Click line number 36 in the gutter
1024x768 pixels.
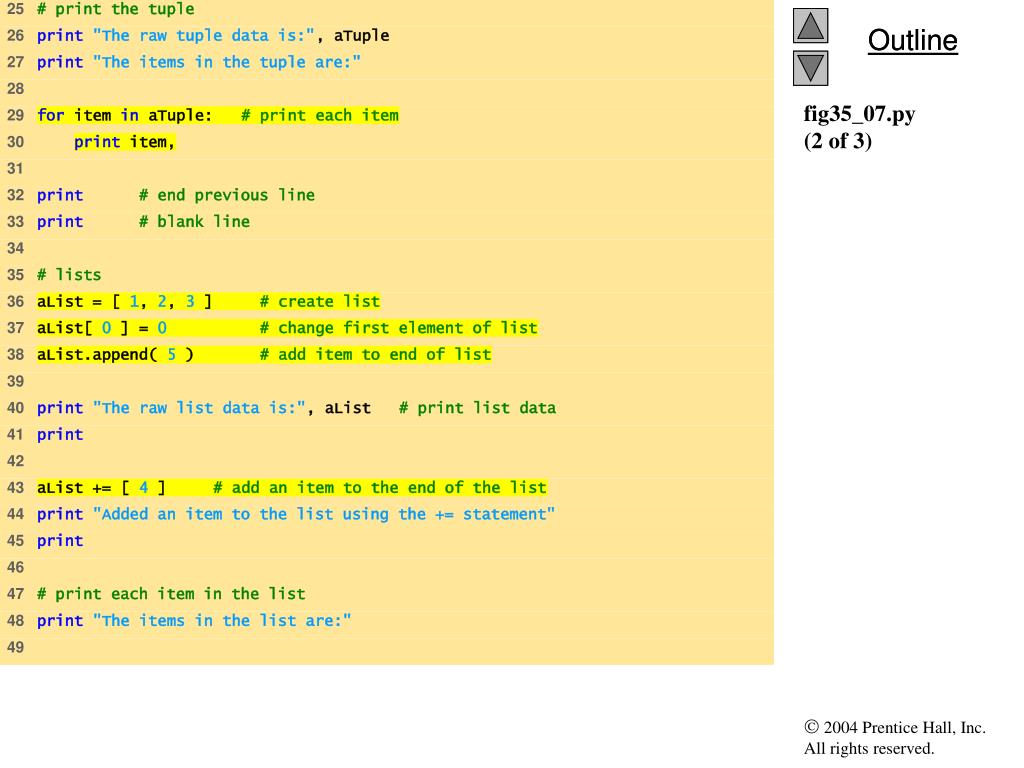click(15, 302)
